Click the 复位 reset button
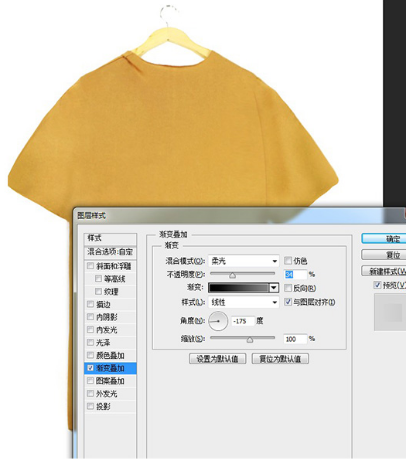Screen dimensions: 406x464 (384, 255)
